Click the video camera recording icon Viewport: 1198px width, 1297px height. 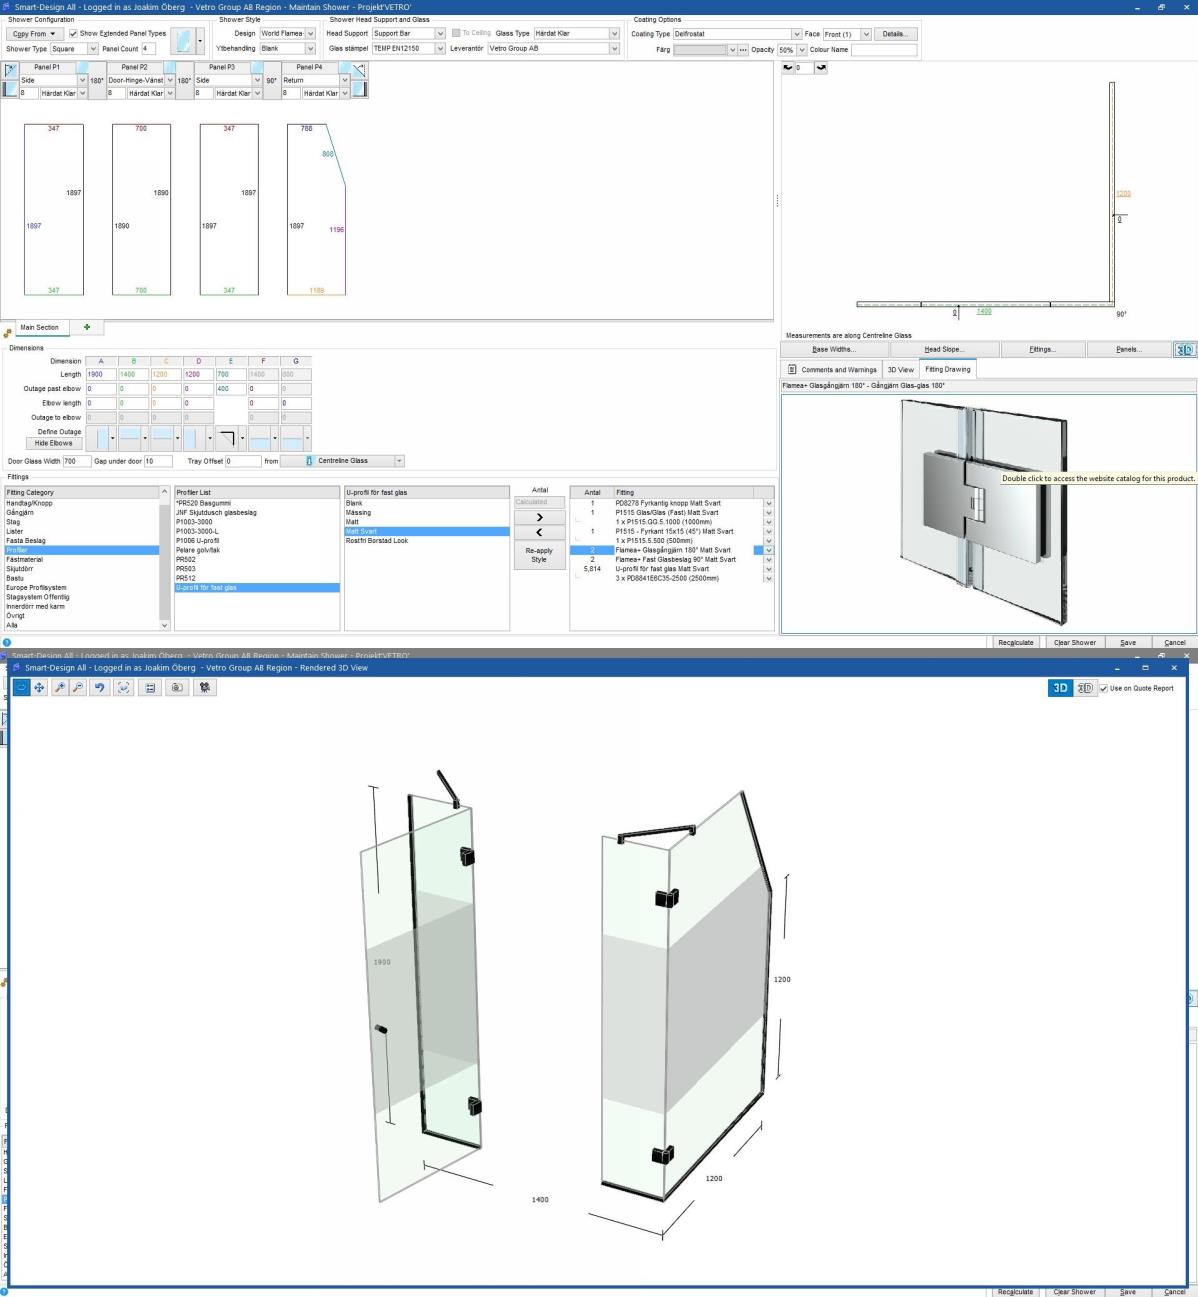tap(205, 688)
